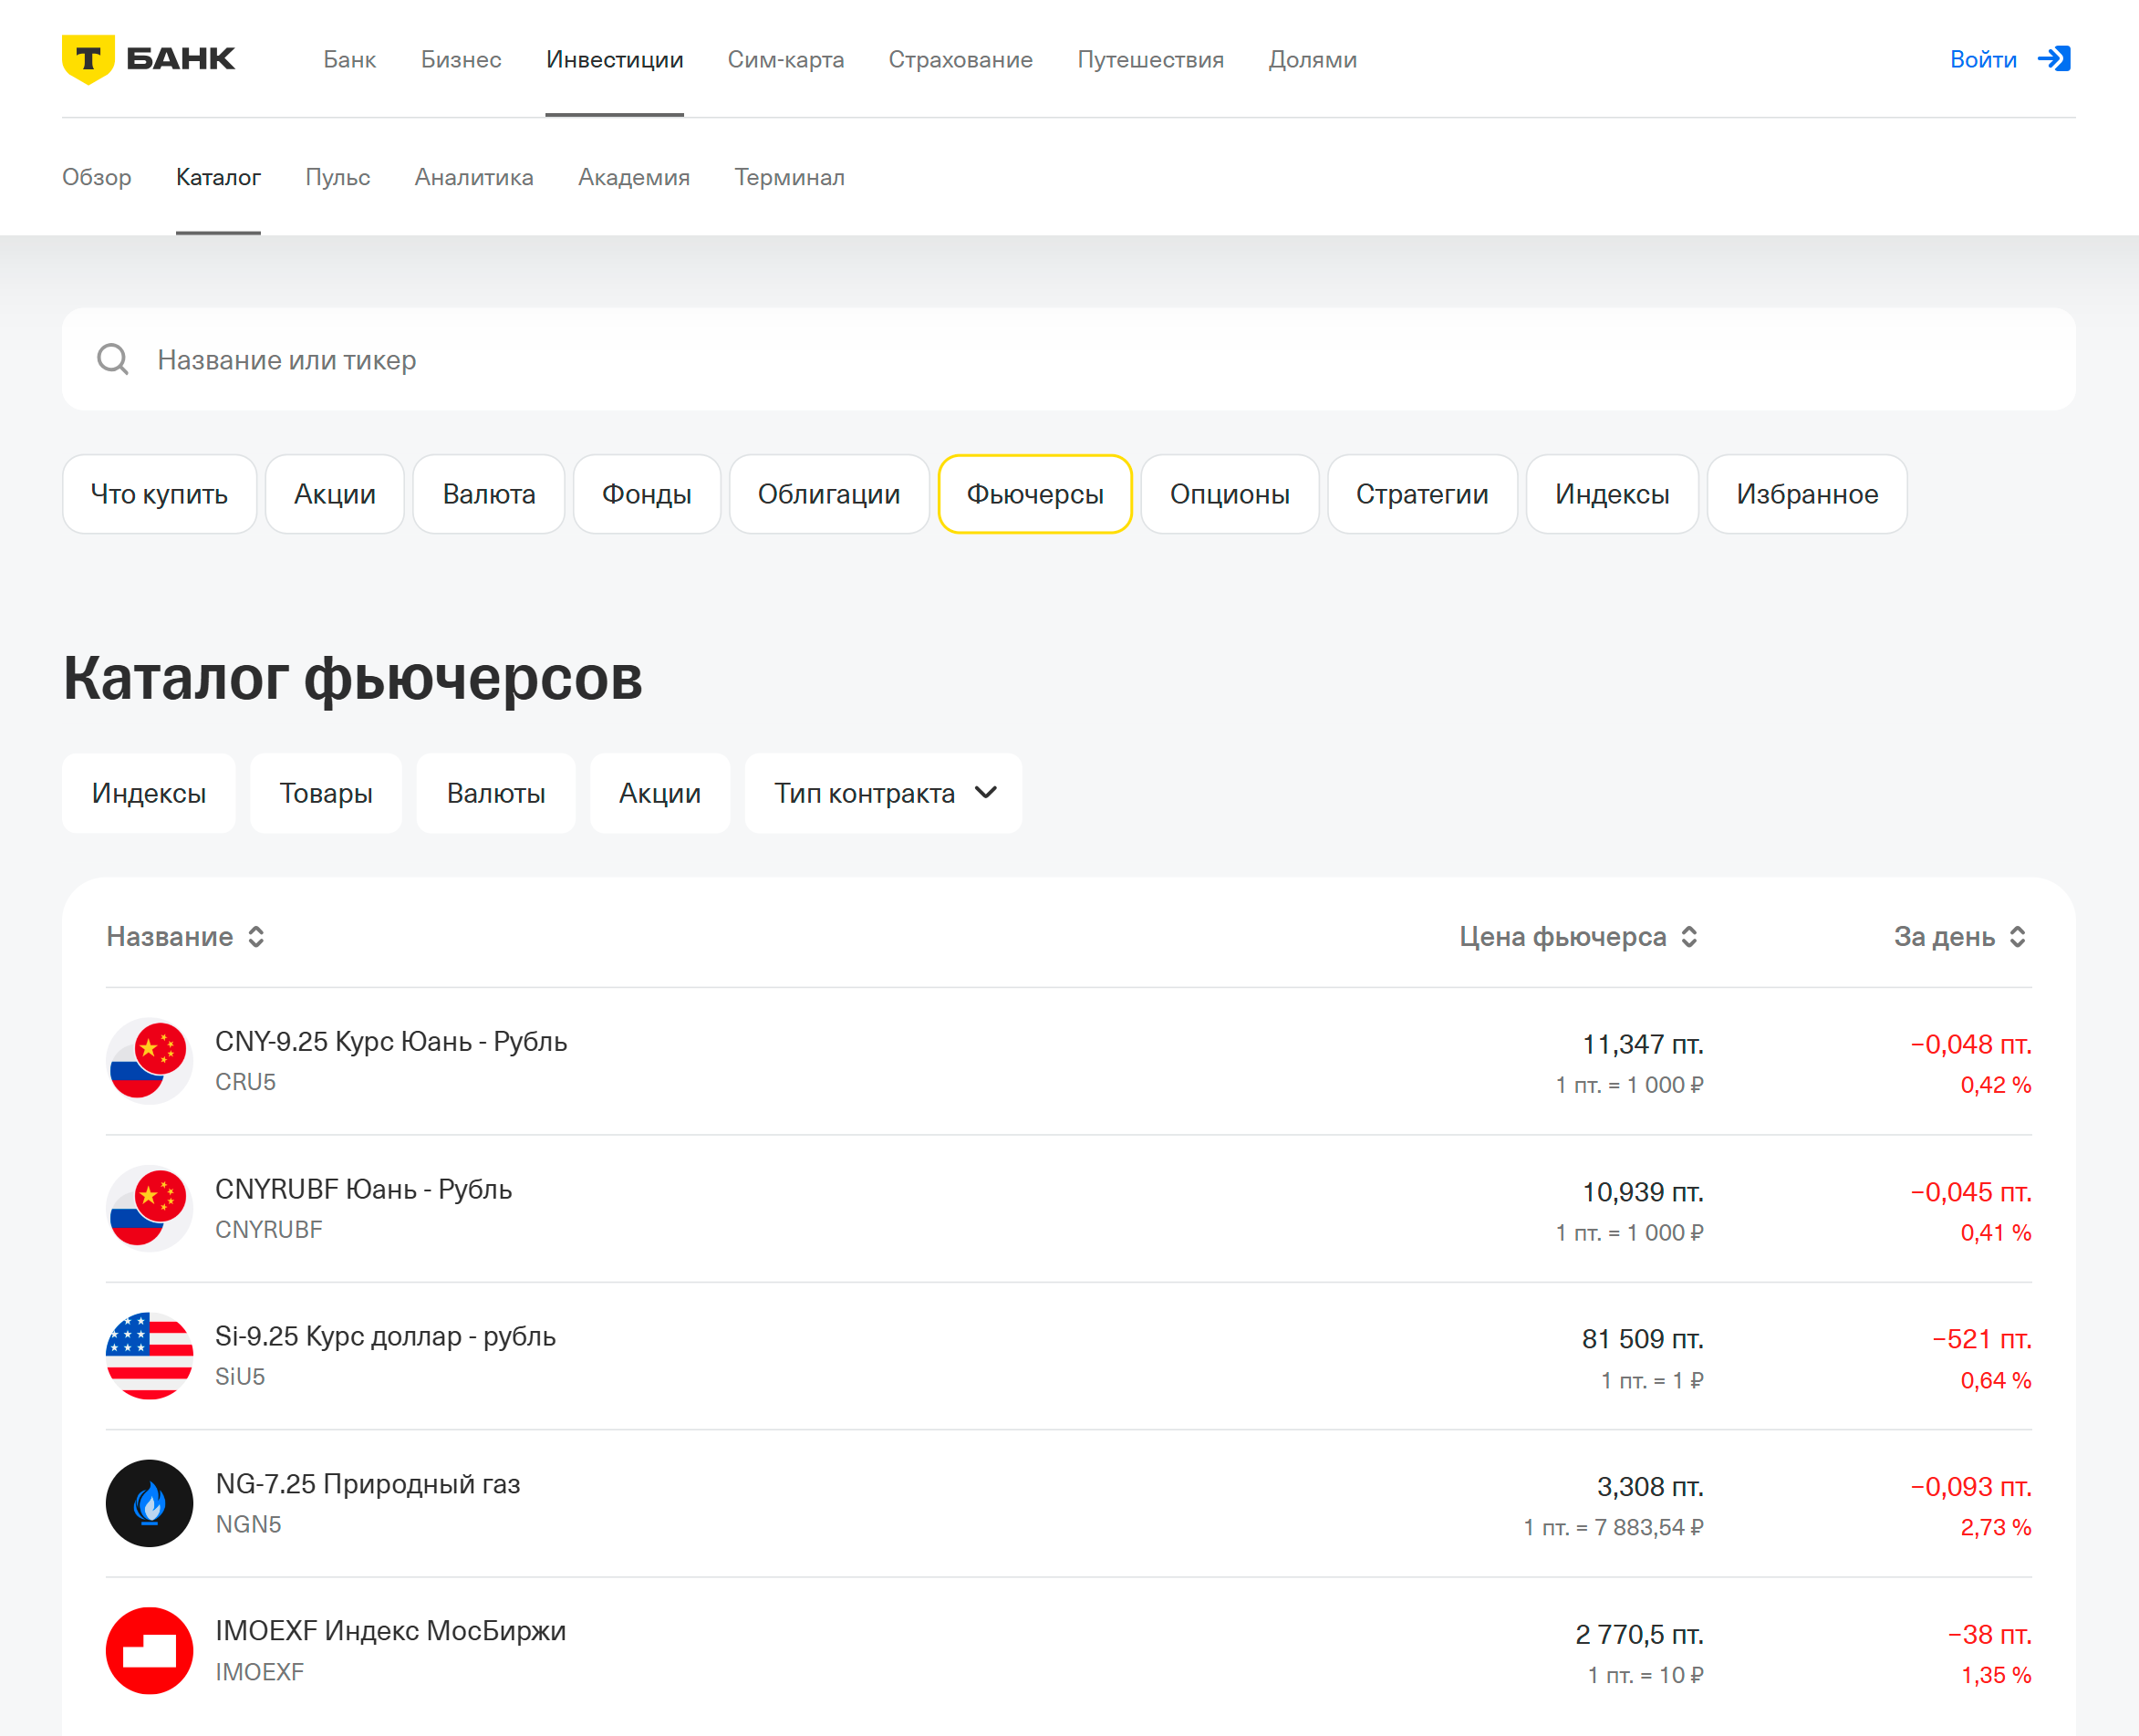Sort the list by Название
Viewport: 2139px width, 1736px height.
click(185, 936)
